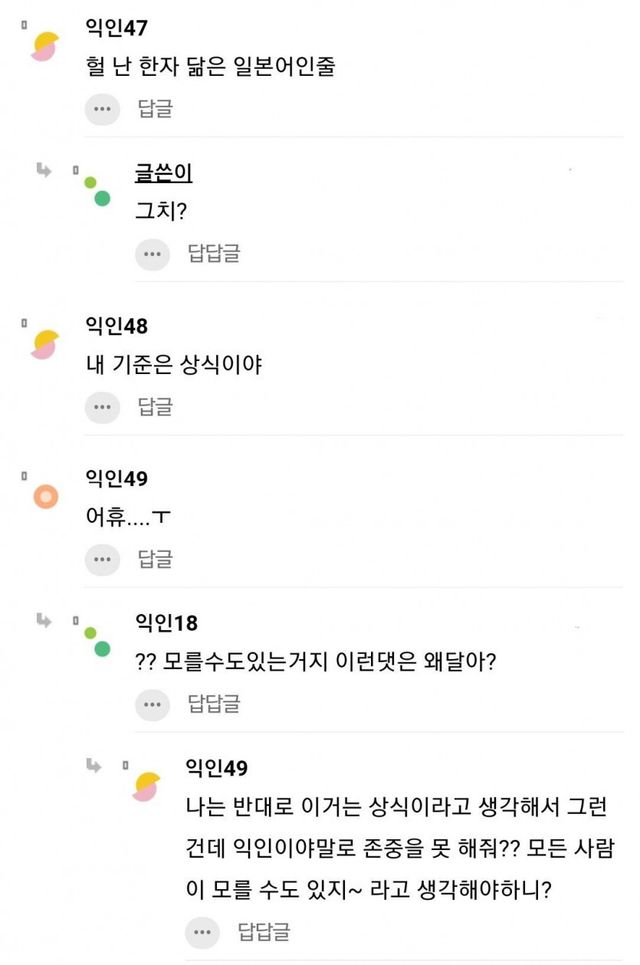Click 익인48's profile avatar
Screen dimensions: 640x965
[45, 344]
